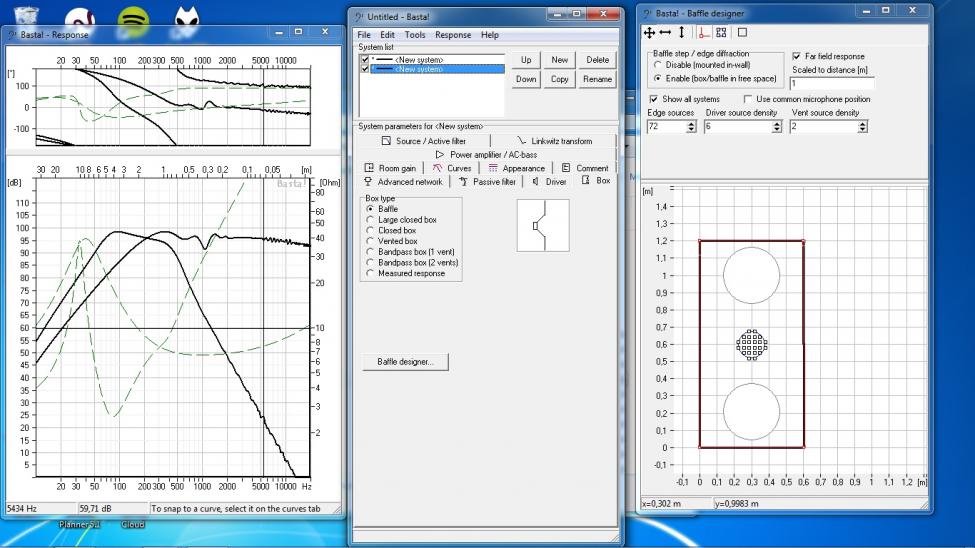This screenshot has height=548, width=975.
Task: Click the Delete button
Action: pyautogui.click(x=598, y=60)
